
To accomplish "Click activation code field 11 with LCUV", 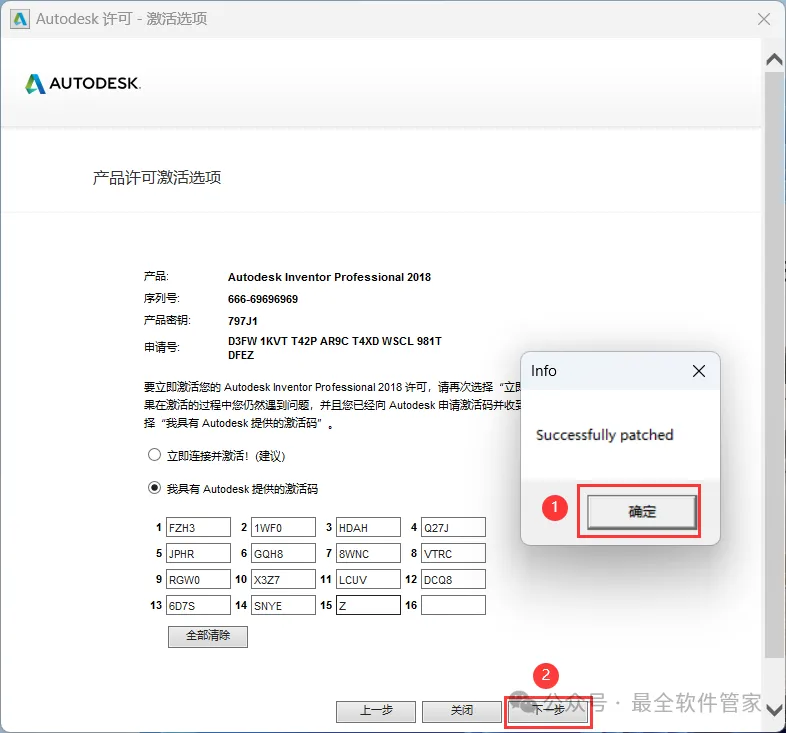I will 368,580.
